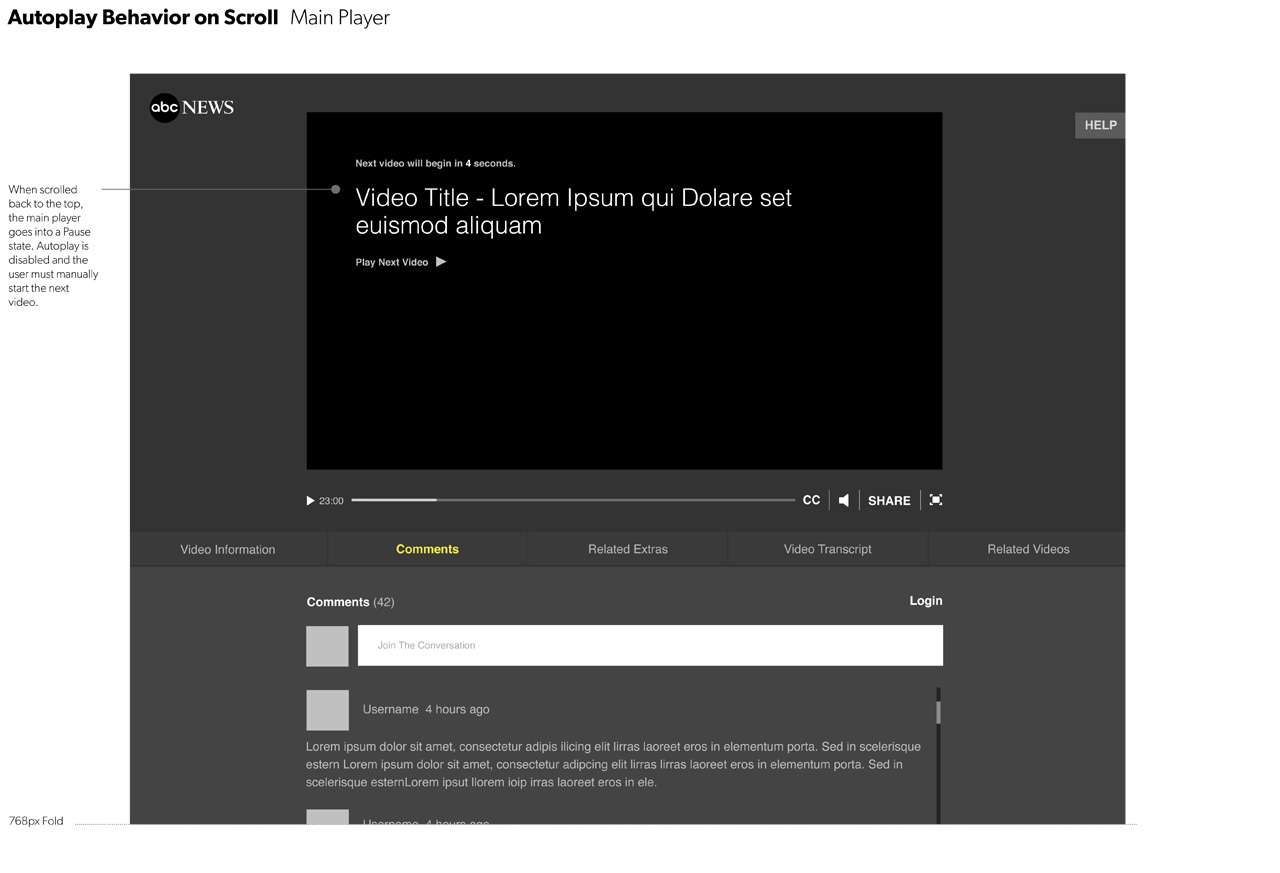Select the Comments tab

[x=427, y=549]
